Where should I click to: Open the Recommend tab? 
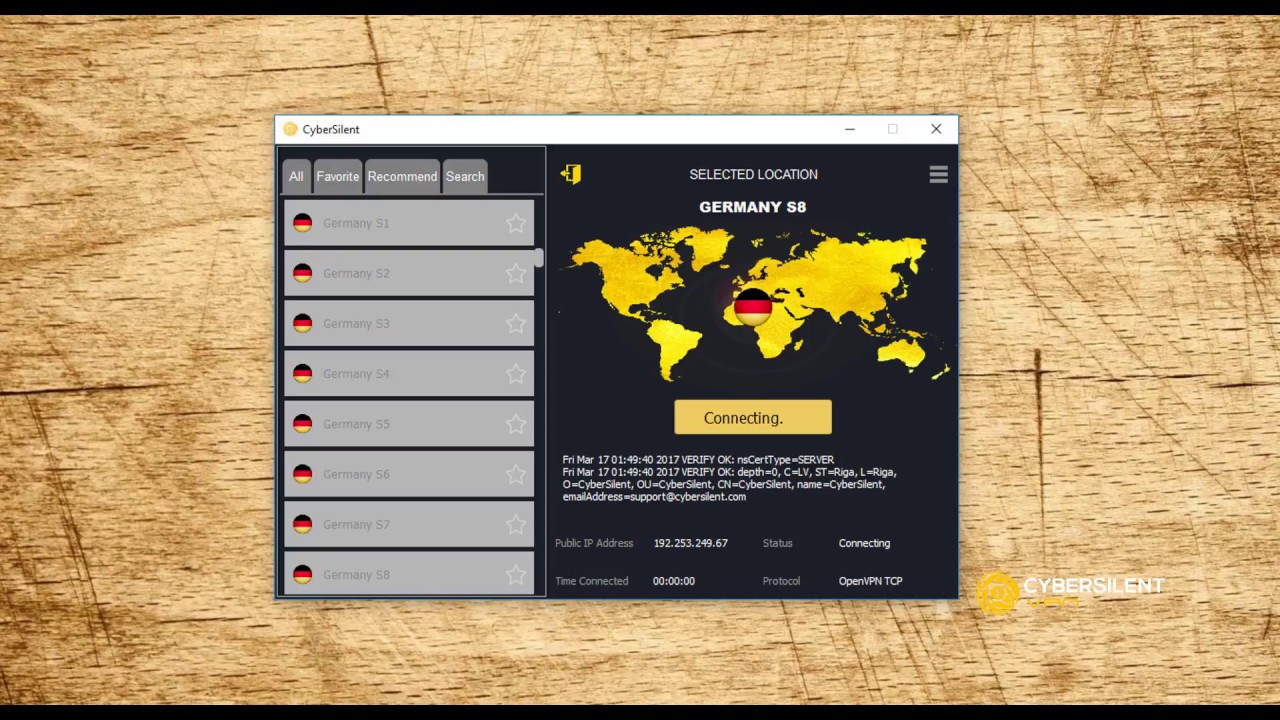click(x=402, y=176)
